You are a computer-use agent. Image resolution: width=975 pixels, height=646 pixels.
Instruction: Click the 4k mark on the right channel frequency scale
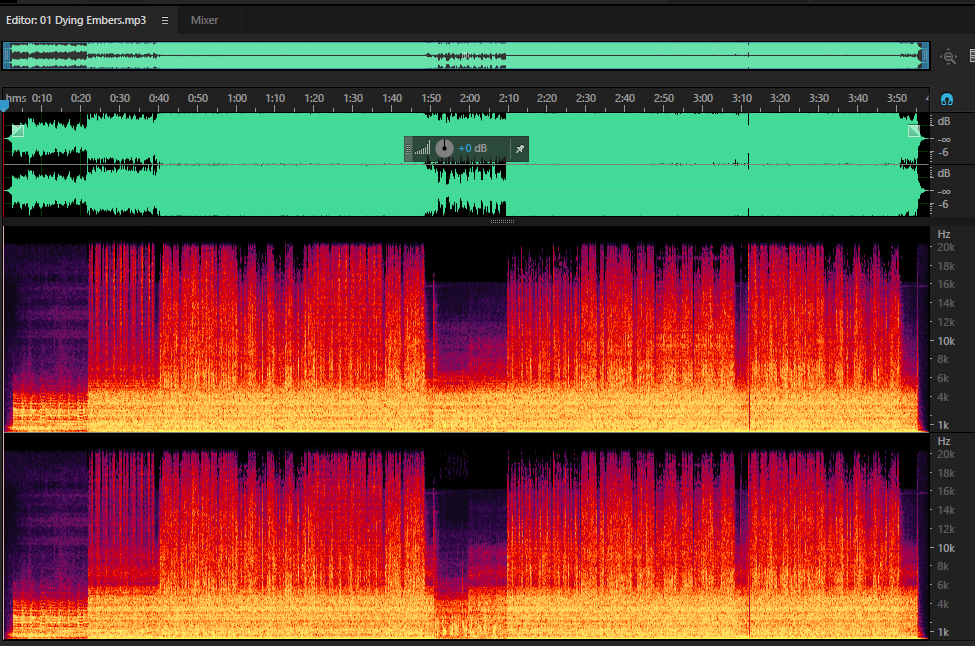pos(943,604)
